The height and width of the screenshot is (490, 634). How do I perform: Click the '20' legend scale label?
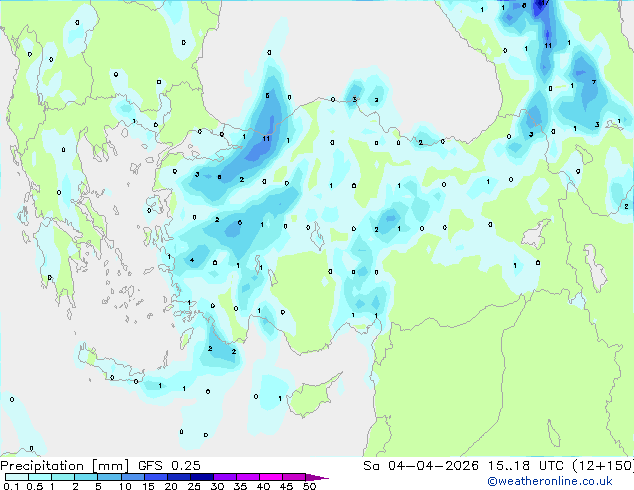pos(171,486)
